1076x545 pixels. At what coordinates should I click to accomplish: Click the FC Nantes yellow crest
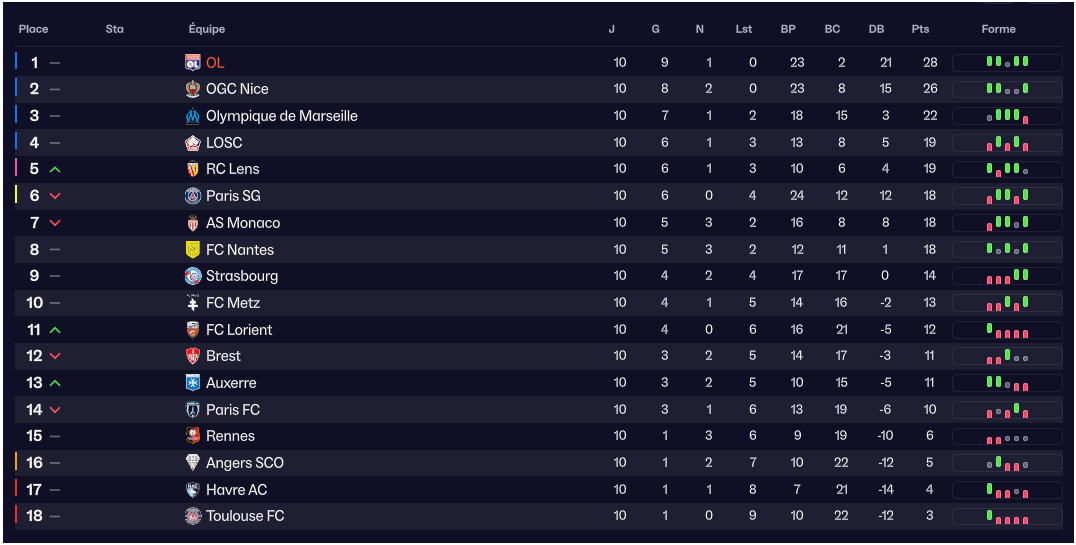(193, 249)
